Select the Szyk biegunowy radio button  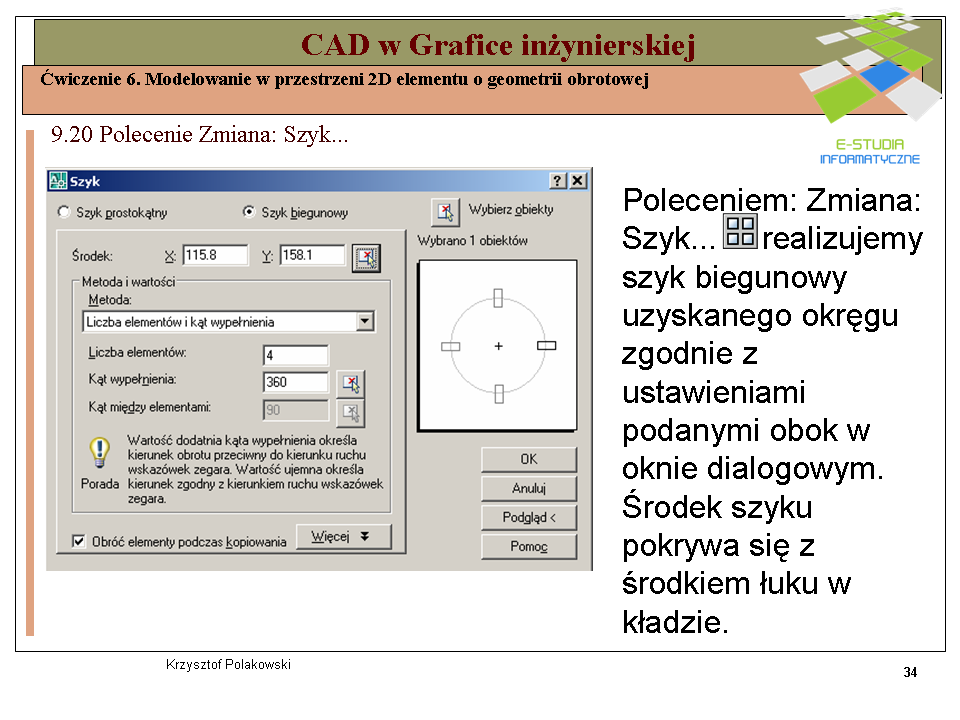(x=249, y=213)
